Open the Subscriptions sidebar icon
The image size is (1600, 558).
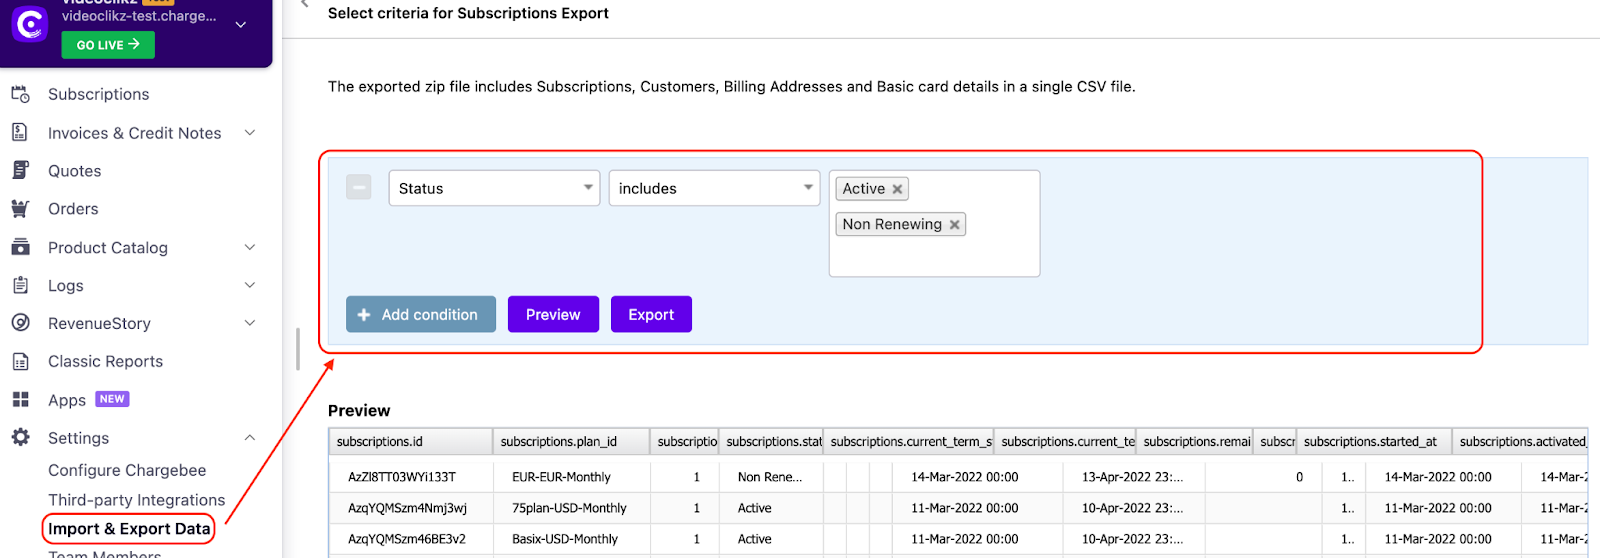(x=20, y=94)
